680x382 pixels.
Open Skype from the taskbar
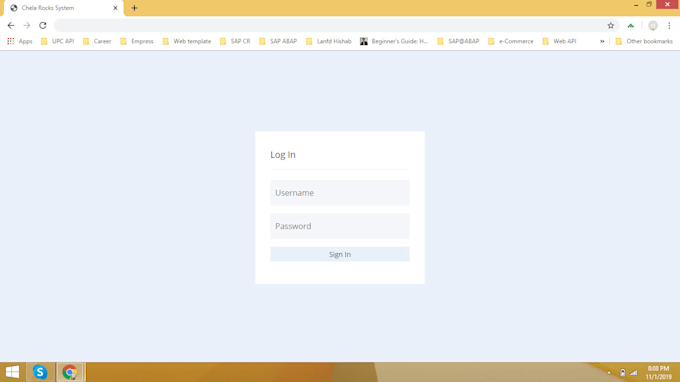40,372
